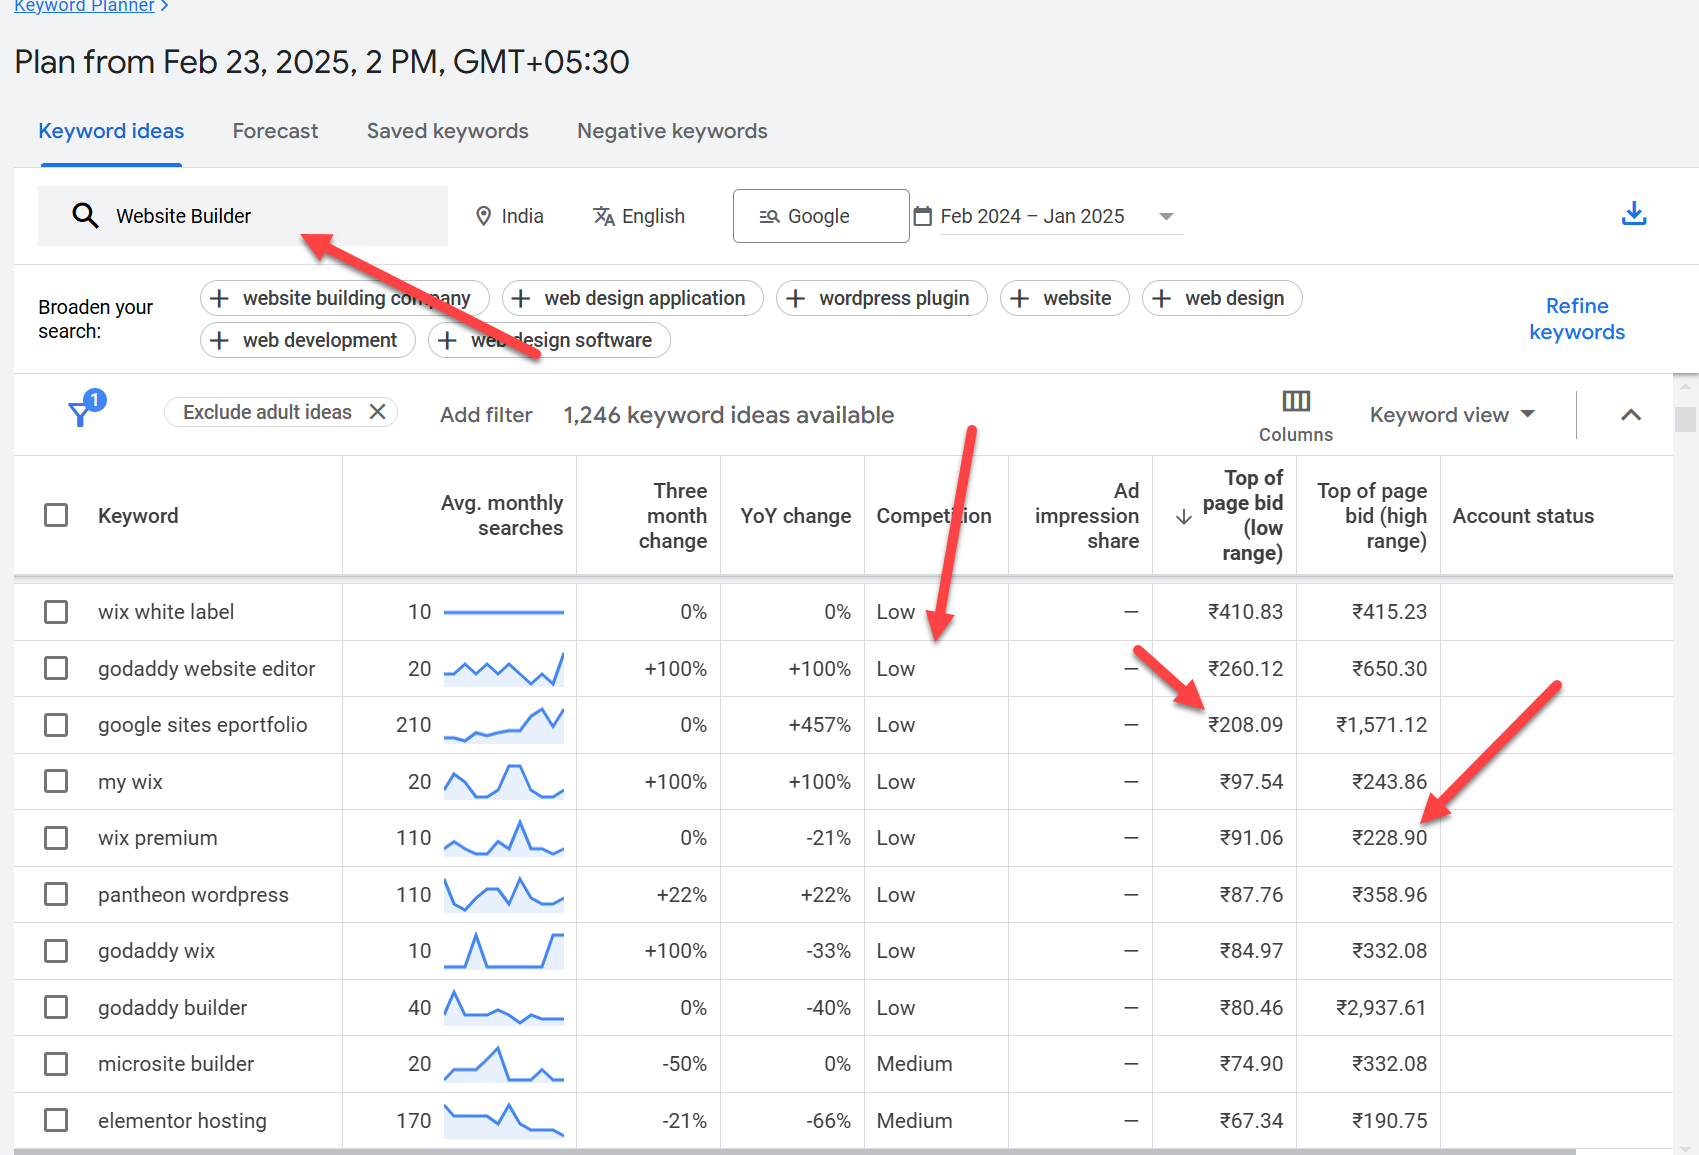The image size is (1699, 1155).
Task: Check the 'my wix' row
Action: [56, 781]
